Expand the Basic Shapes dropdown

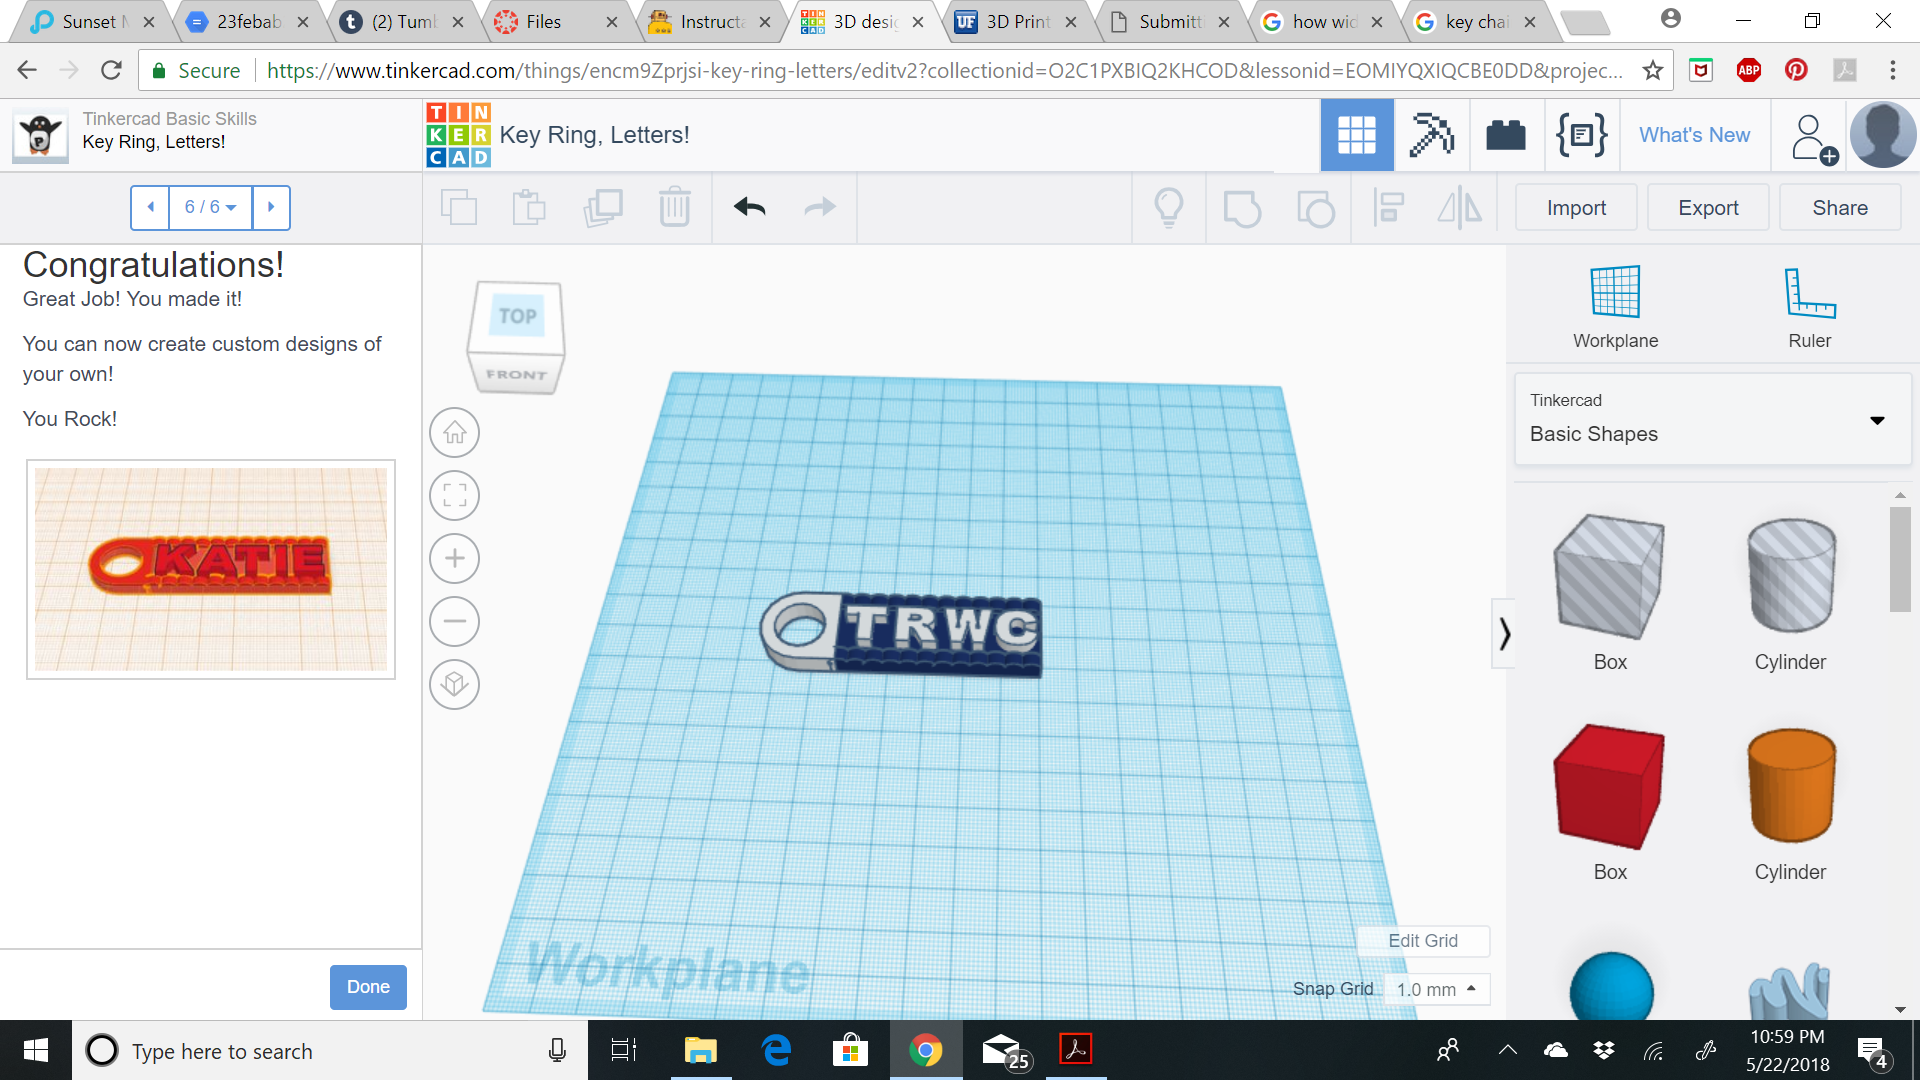point(1877,420)
